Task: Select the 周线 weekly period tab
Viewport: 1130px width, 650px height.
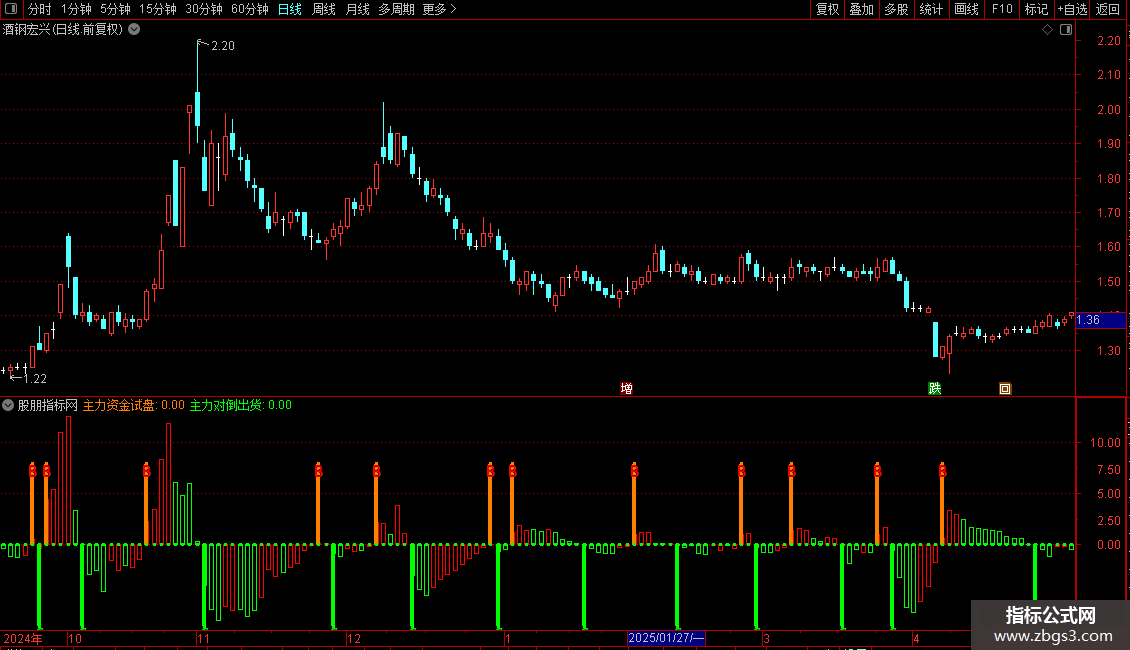Action: (x=324, y=9)
